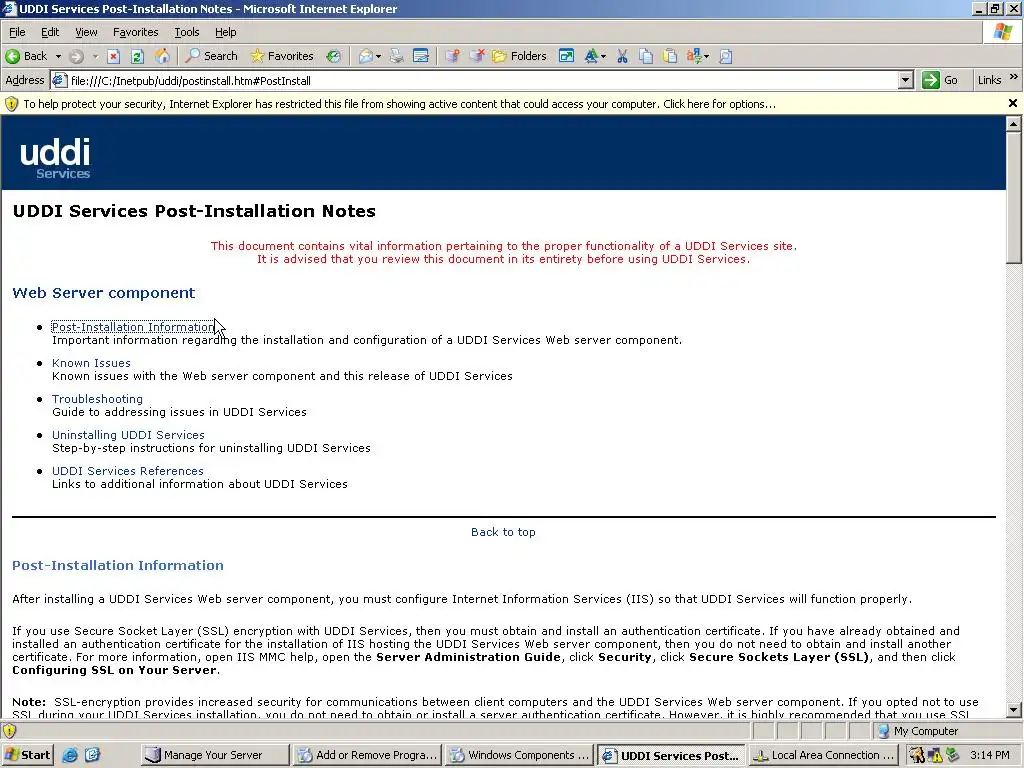
Task: Open the Favorites menu
Action: 135,32
